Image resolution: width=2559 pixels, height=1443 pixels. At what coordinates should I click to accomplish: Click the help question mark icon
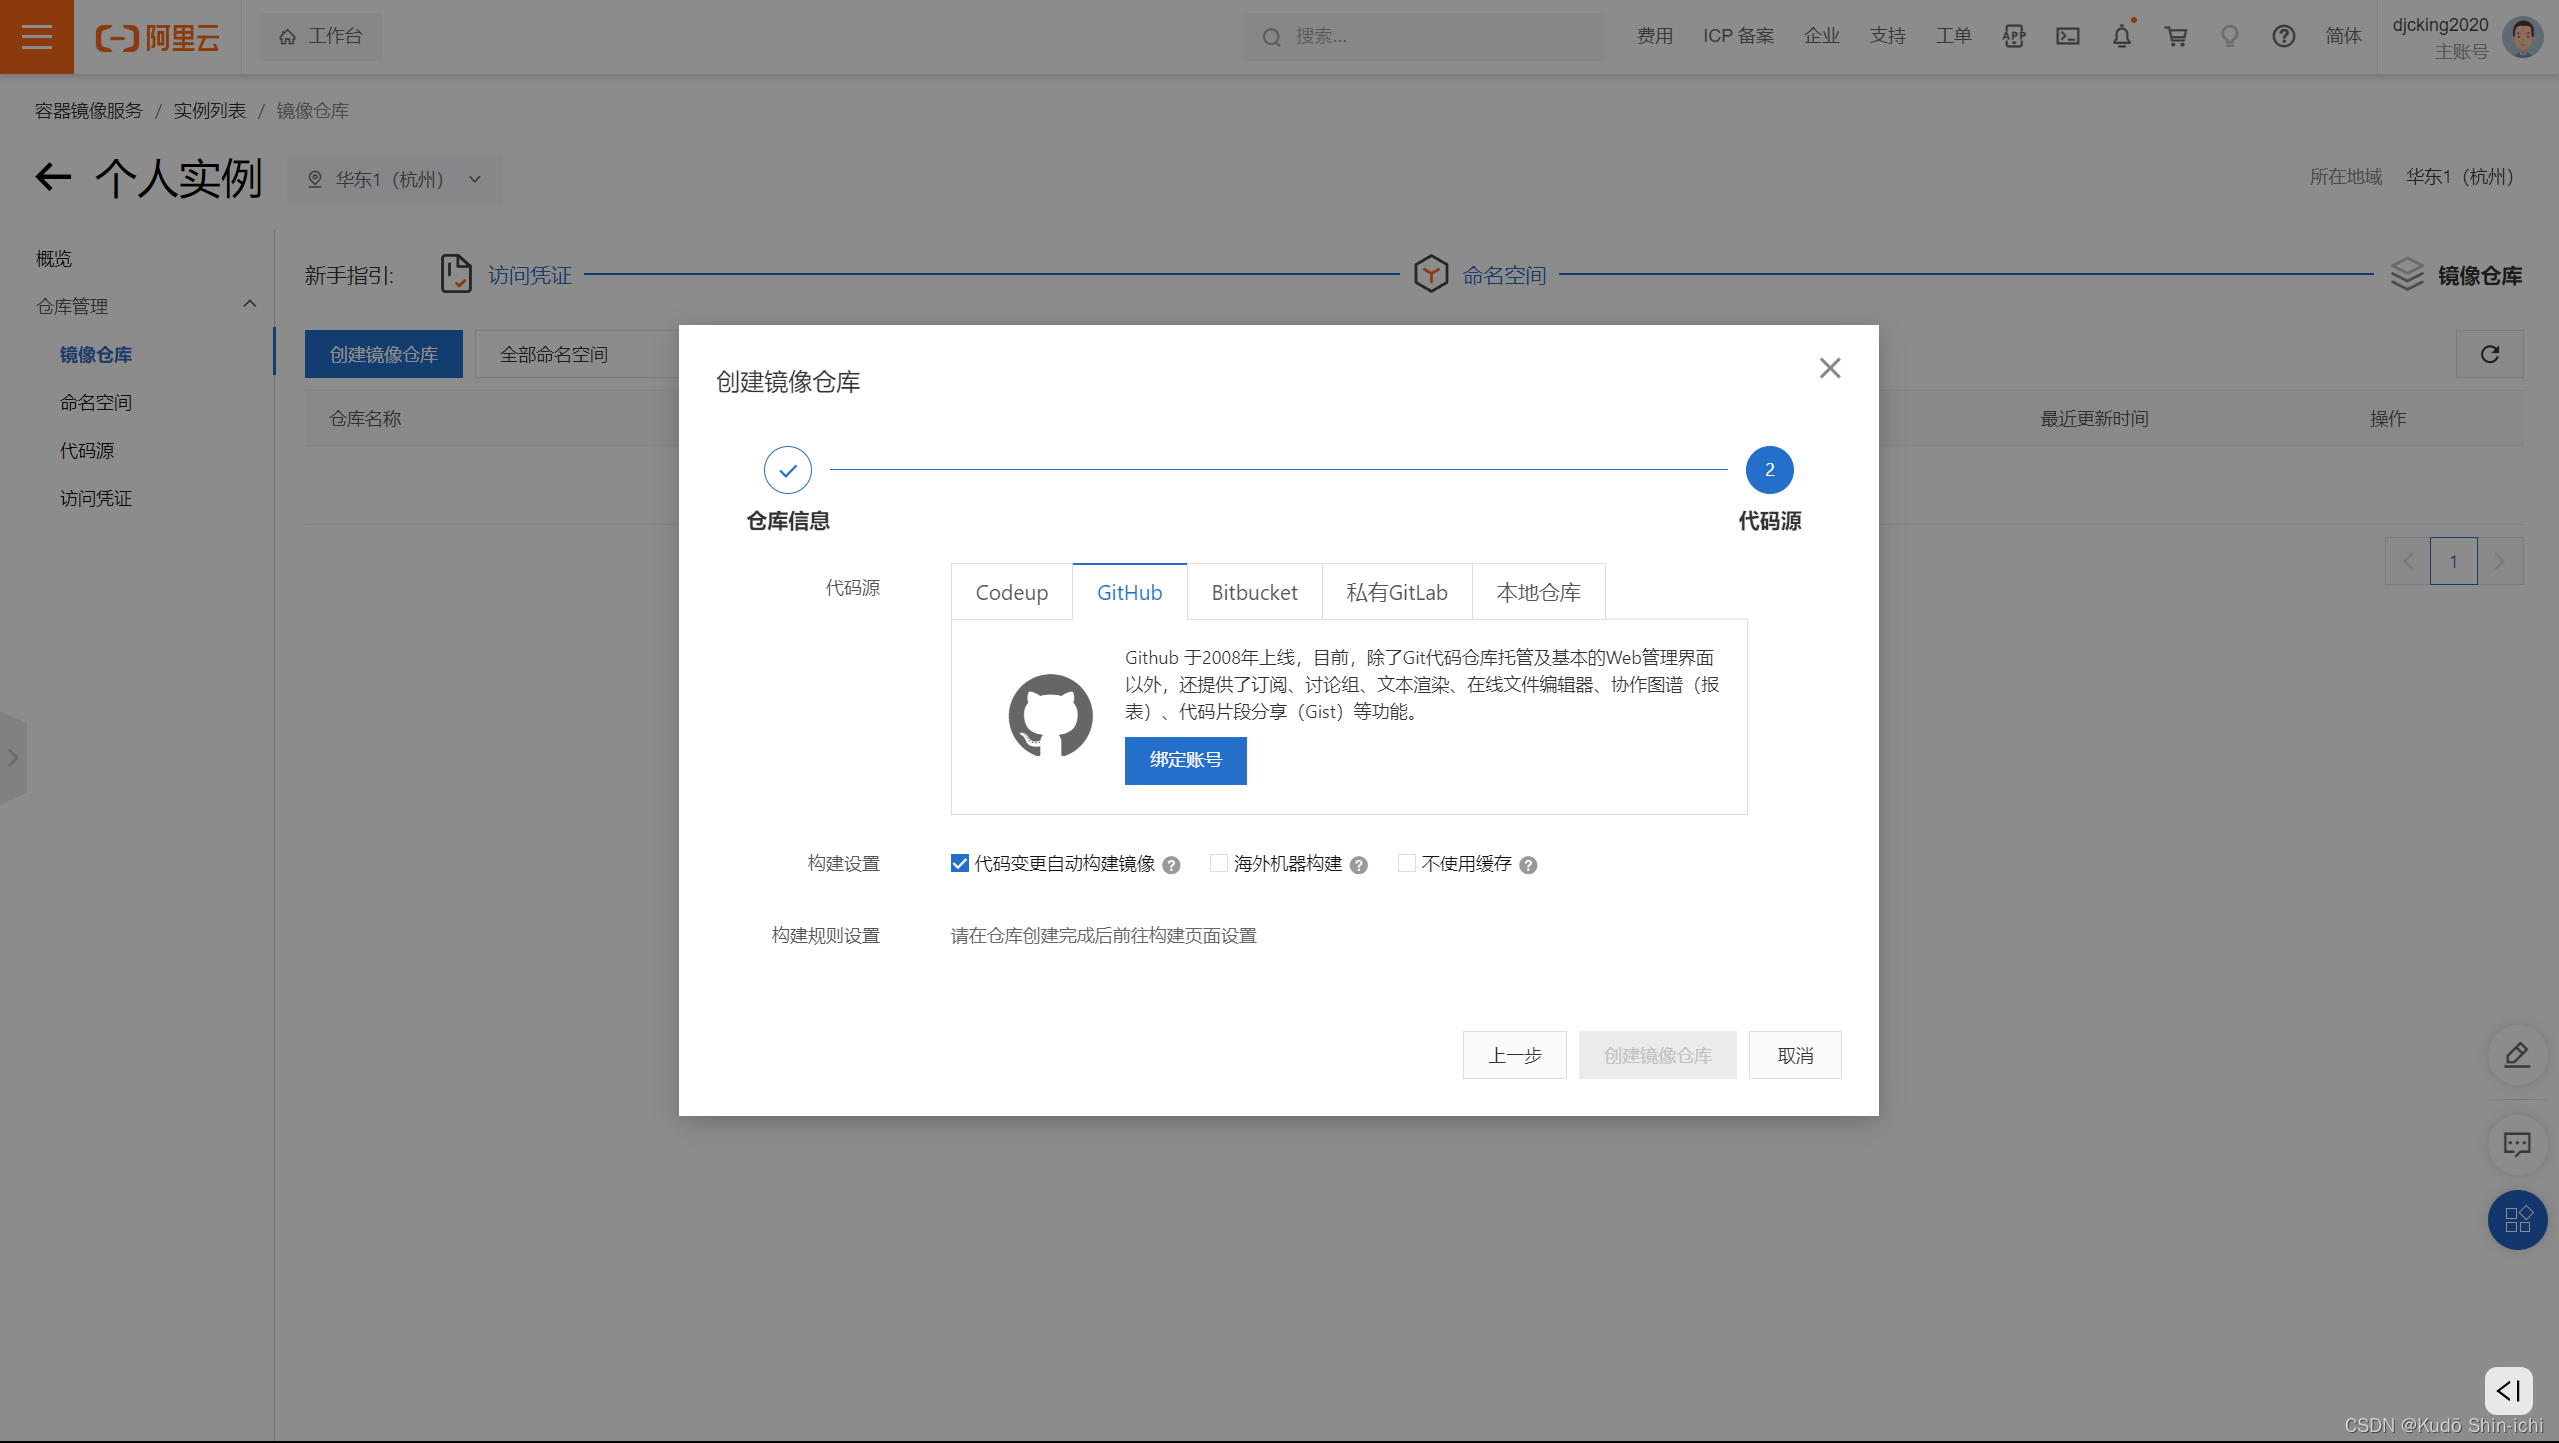tap(2283, 37)
